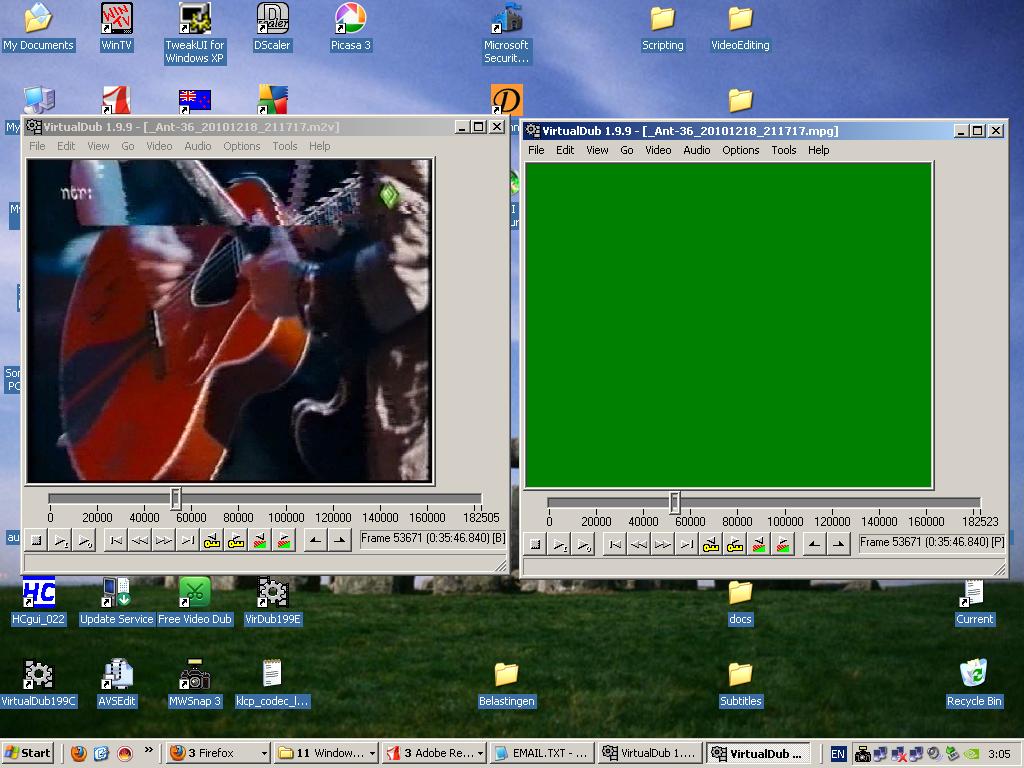Screen dimensions: 1024x768
Task: Jump to end in left VirtualDub window
Action: [188, 541]
